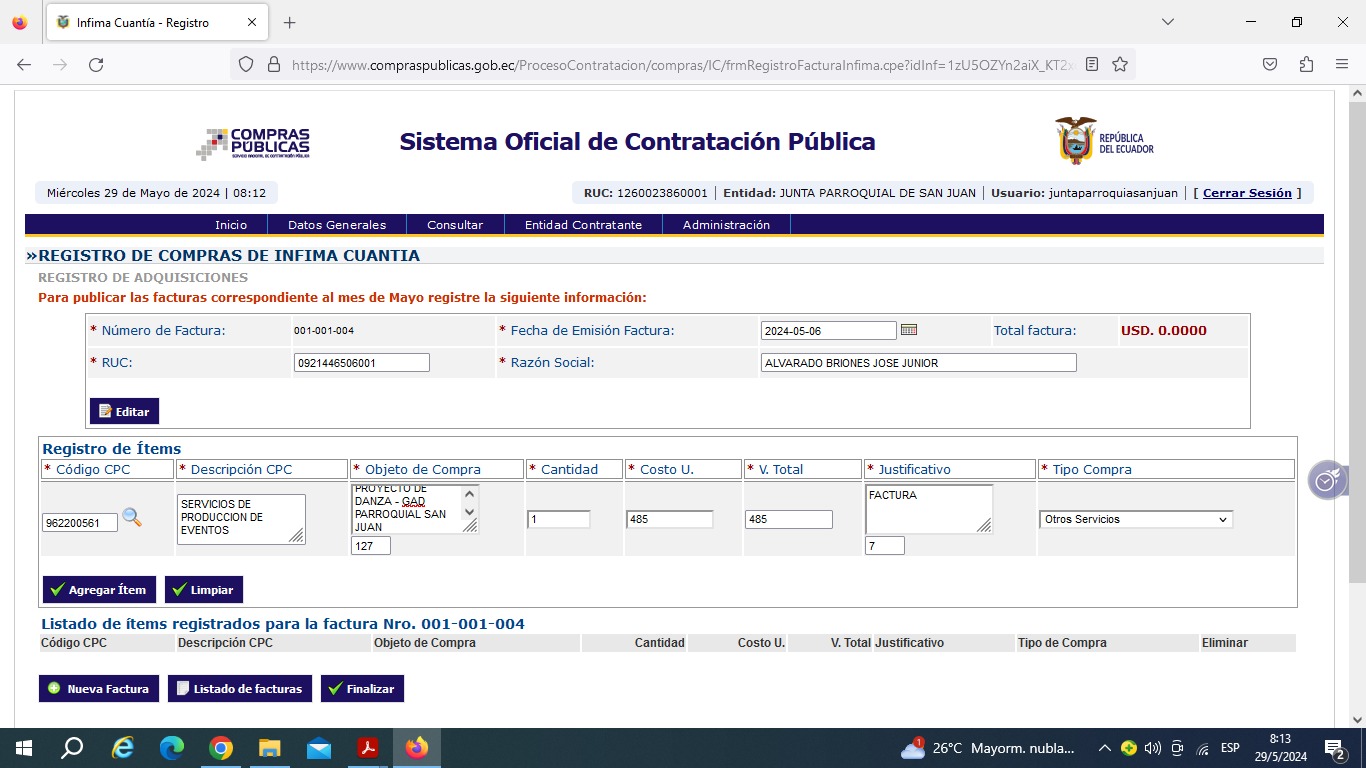Reload the page with browser refresh icon

point(96,64)
